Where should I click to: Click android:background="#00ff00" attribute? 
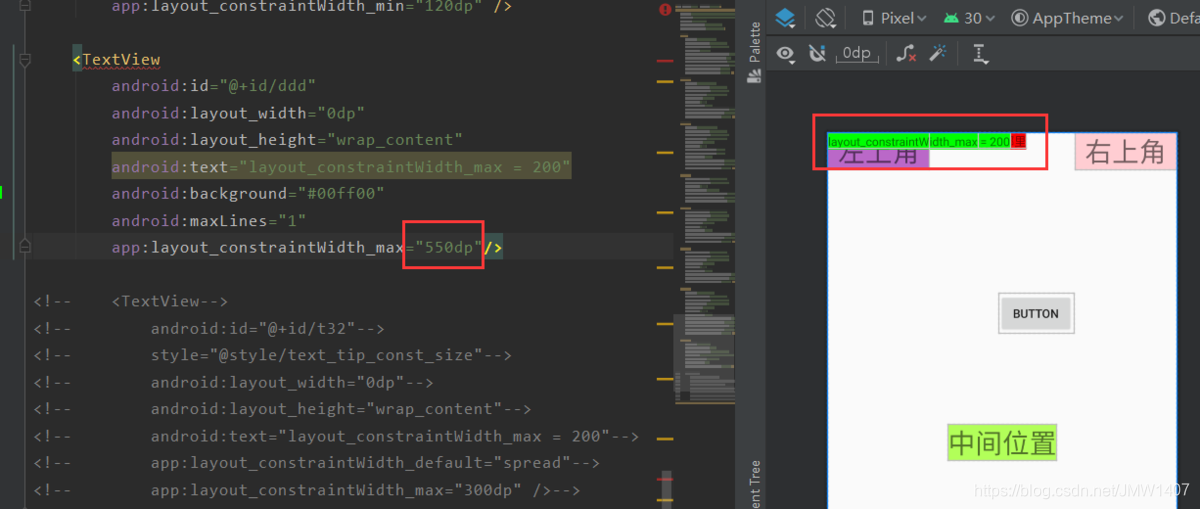pyautogui.click(x=248, y=193)
